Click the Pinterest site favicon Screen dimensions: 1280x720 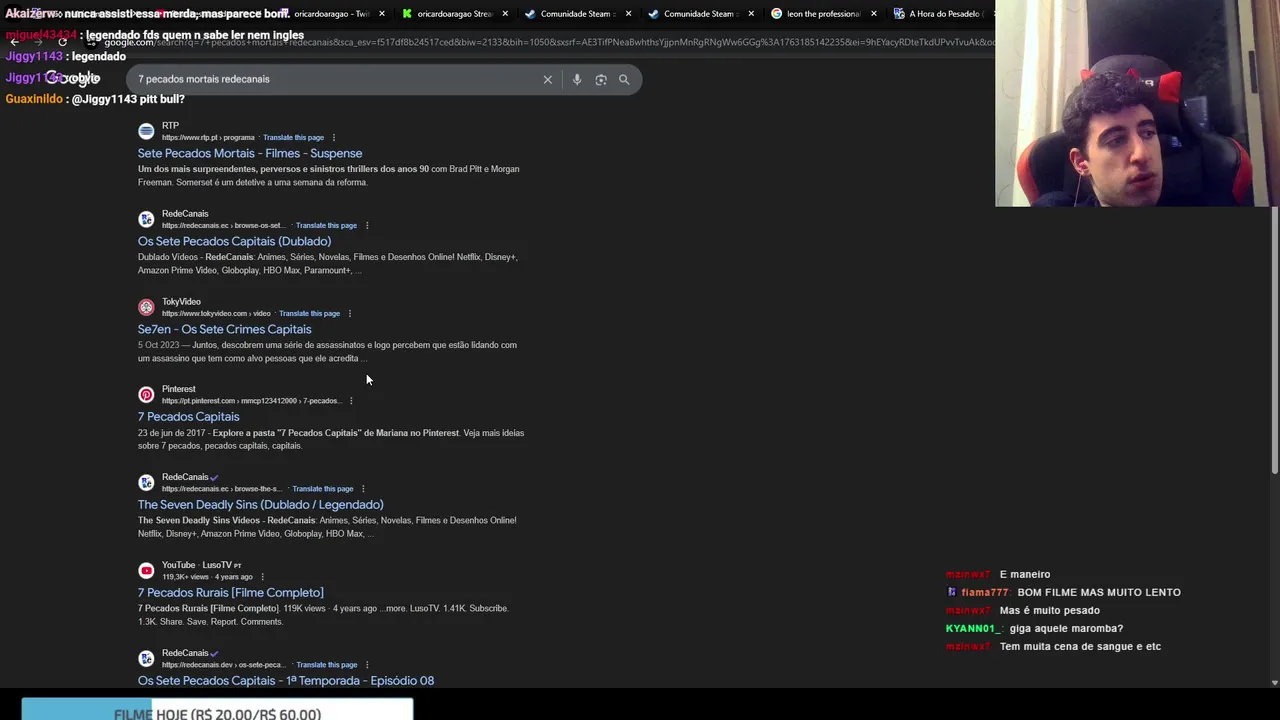coord(146,395)
